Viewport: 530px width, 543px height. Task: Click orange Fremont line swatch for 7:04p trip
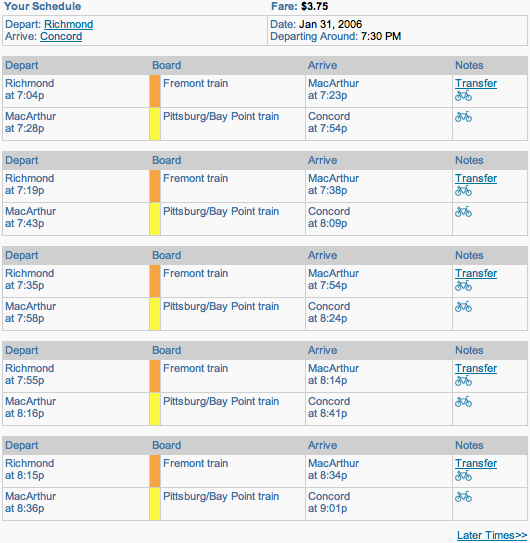[x=155, y=91]
